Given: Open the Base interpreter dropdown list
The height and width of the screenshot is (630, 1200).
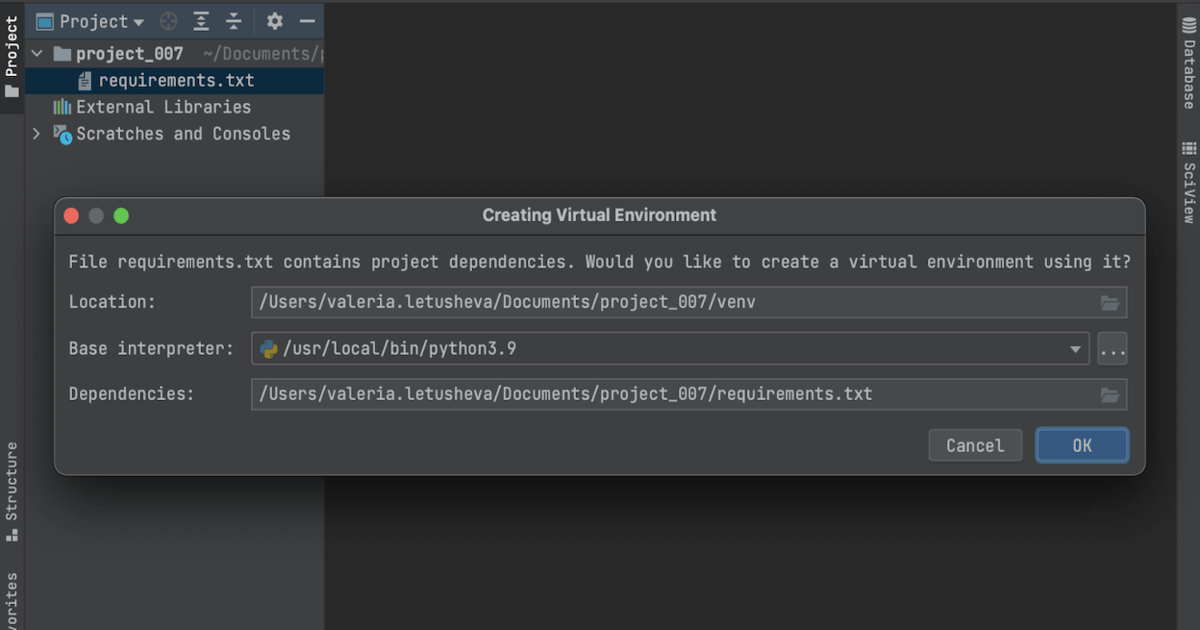Looking at the screenshot, I should [x=1076, y=348].
